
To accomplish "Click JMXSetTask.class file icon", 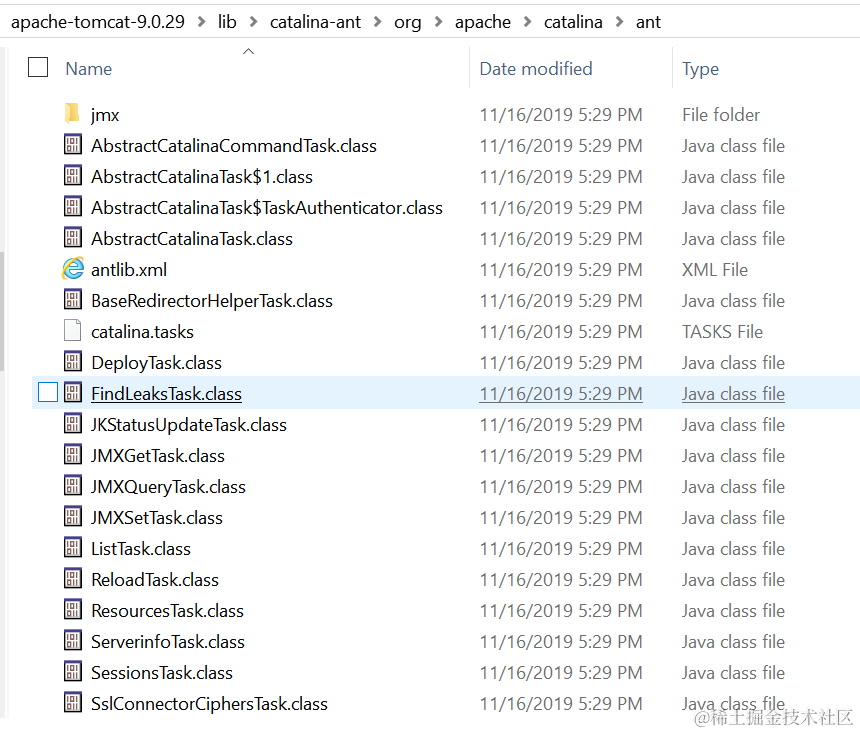I will (x=72, y=517).
